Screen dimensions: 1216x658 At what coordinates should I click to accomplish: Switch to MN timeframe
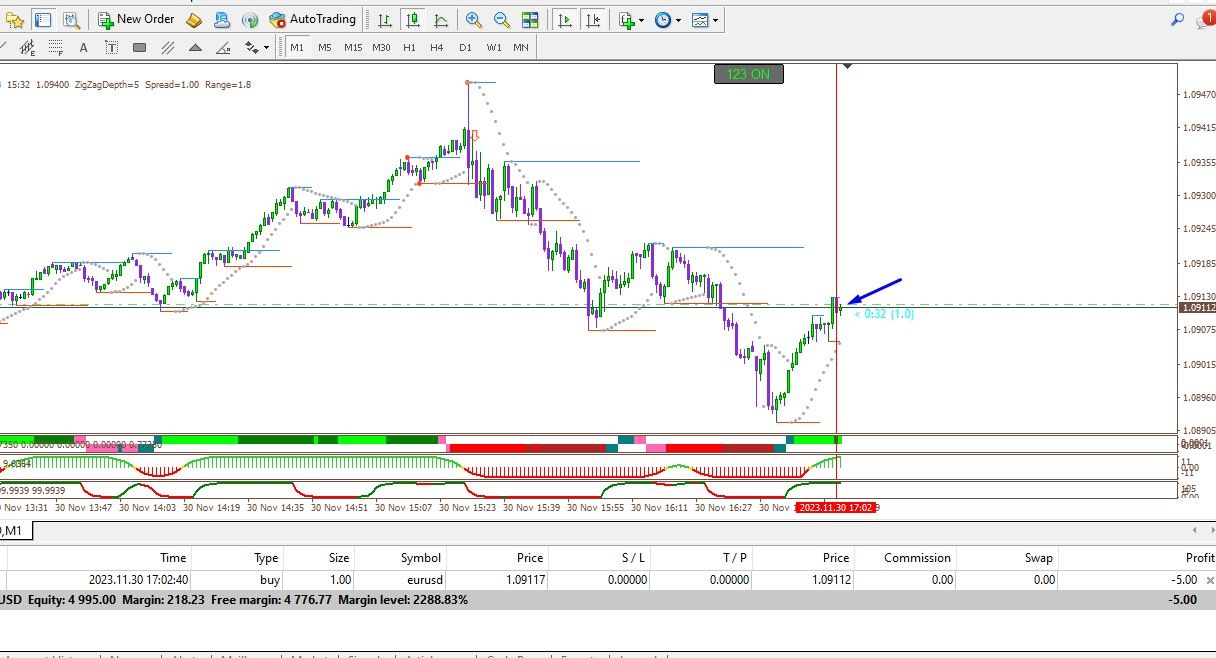pos(521,47)
